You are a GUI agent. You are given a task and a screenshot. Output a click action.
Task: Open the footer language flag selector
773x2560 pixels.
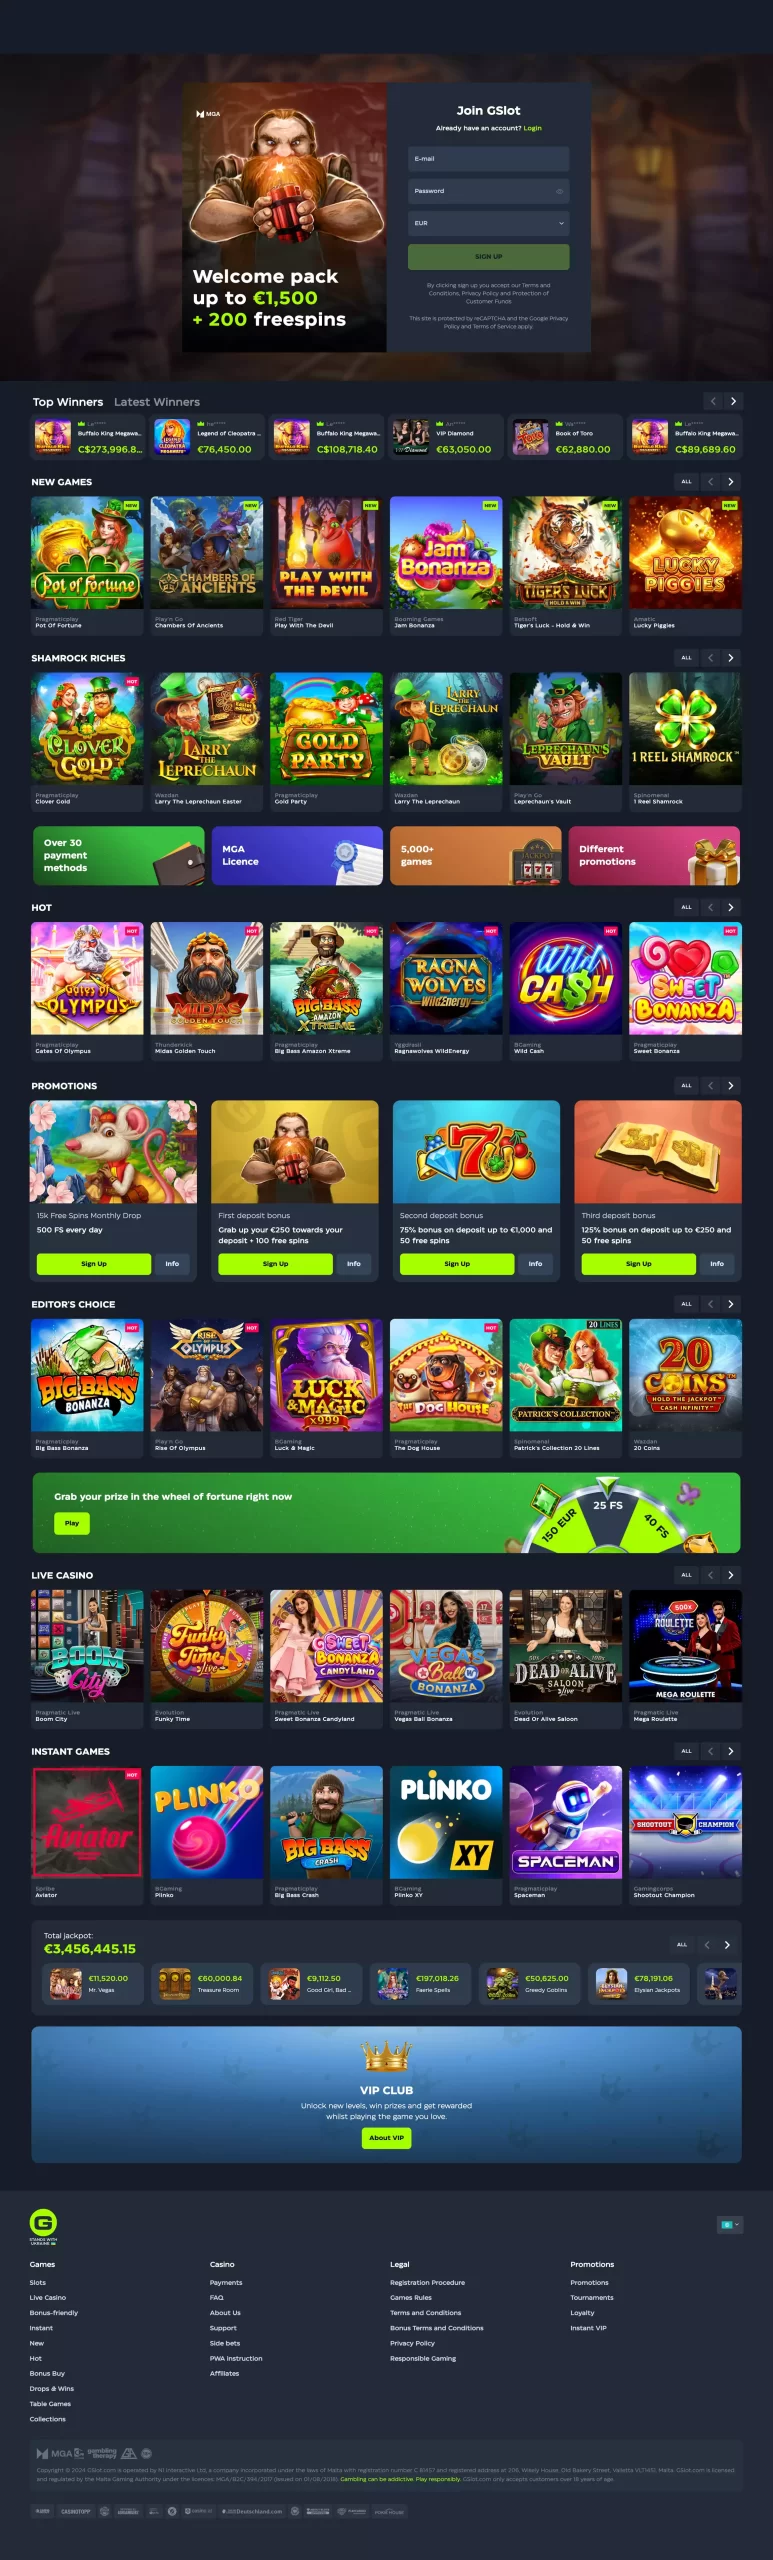coord(728,2224)
